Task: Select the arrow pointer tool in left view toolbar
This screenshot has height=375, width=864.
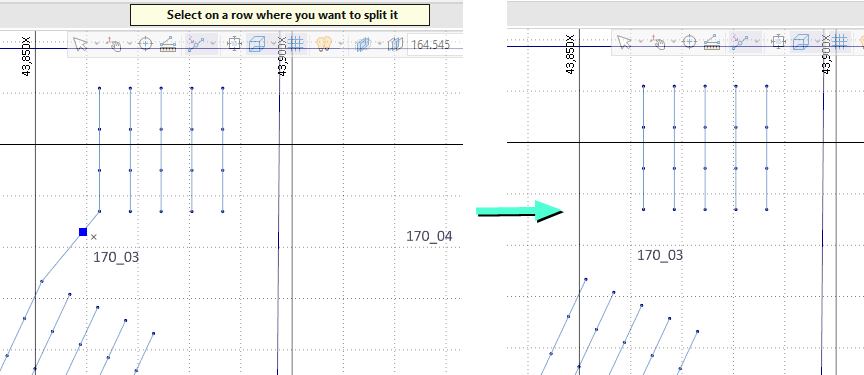Action: click(80, 44)
